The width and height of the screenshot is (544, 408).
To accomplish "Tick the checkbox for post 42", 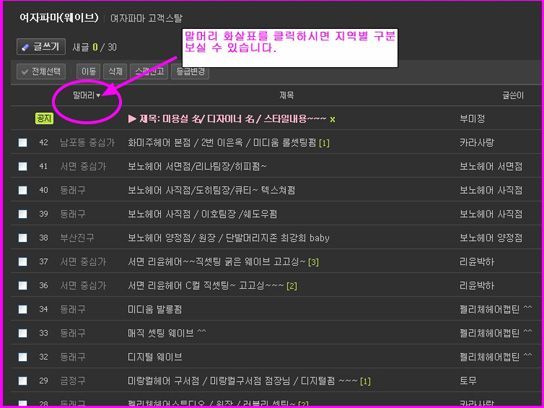I will click(x=23, y=143).
